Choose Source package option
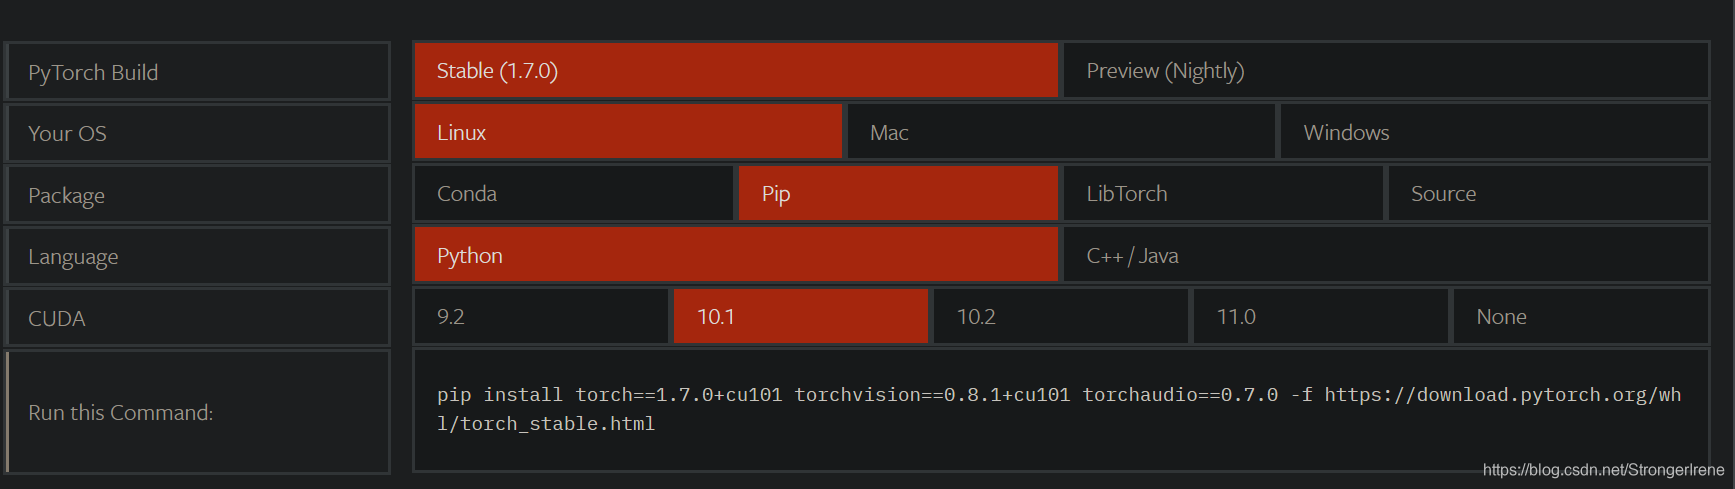Image resolution: width=1735 pixels, height=489 pixels. pyautogui.click(x=1548, y=194)
